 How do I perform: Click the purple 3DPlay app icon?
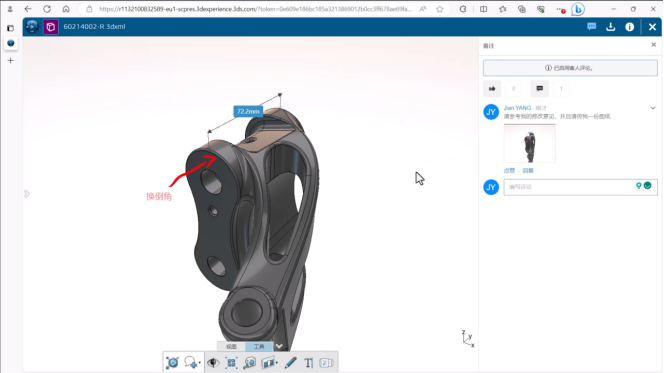coord(51,27)
